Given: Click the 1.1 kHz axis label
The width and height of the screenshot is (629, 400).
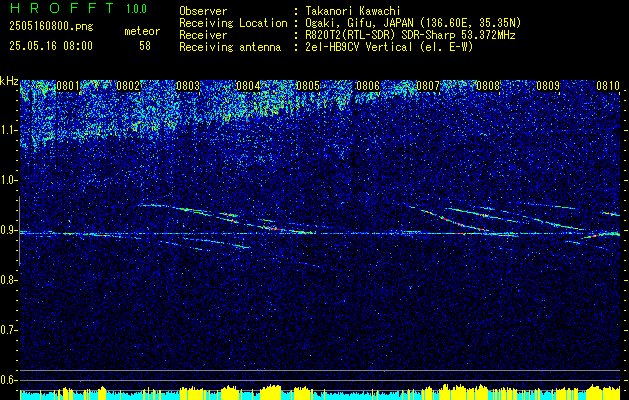Looking at the screenshot, I should (x=9, y=130).
